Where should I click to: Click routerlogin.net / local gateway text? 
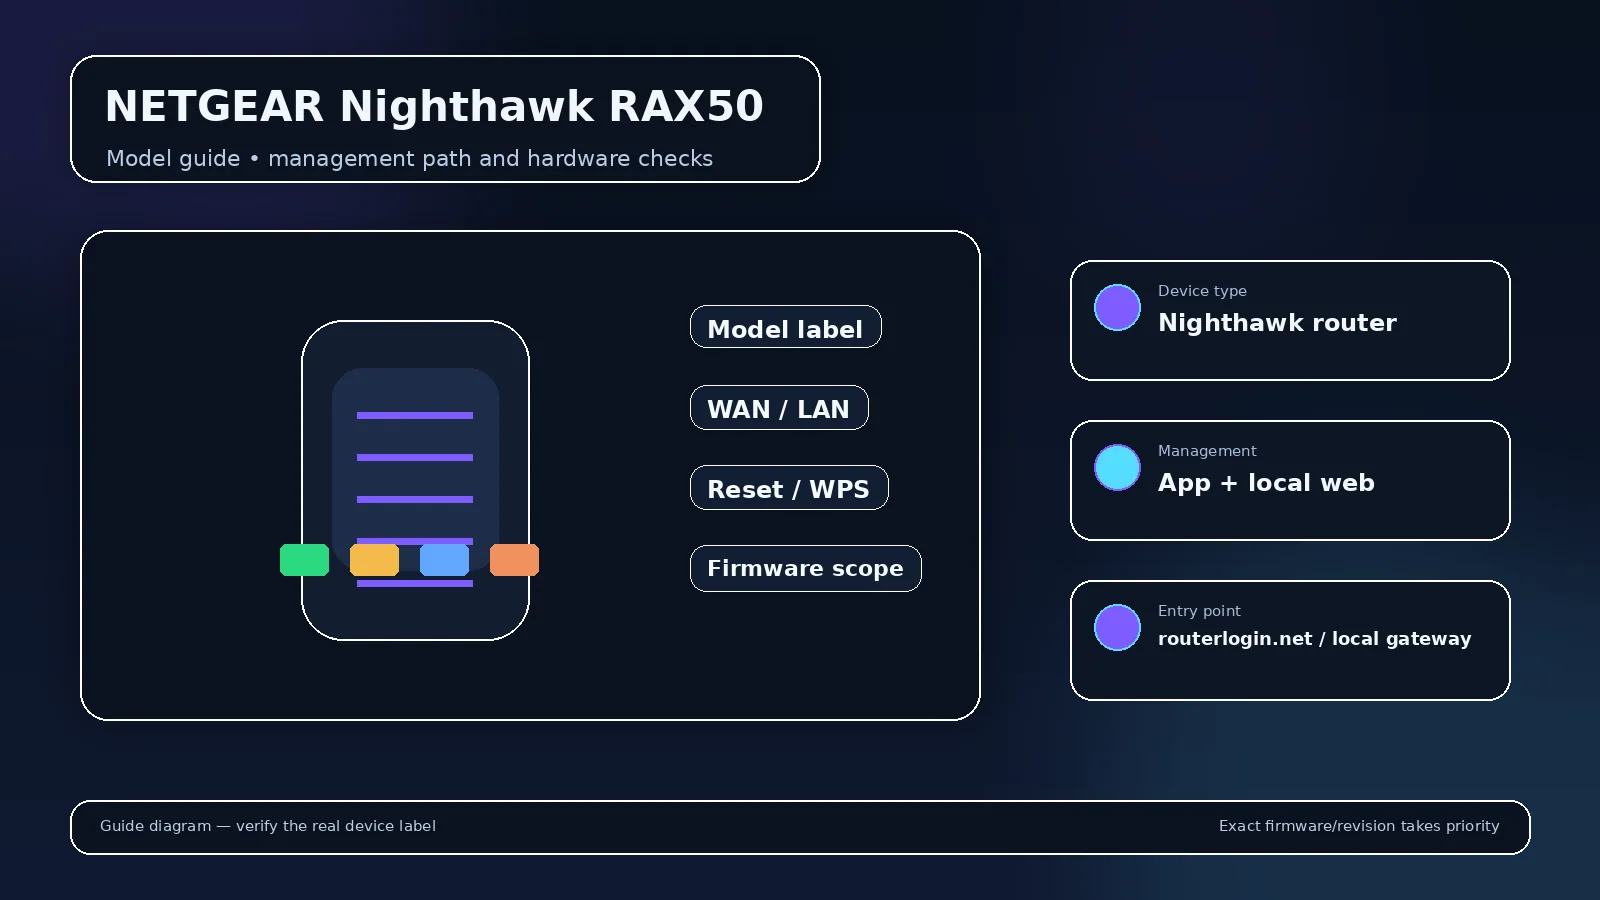pyautogui.click(x=1314, y=639)
